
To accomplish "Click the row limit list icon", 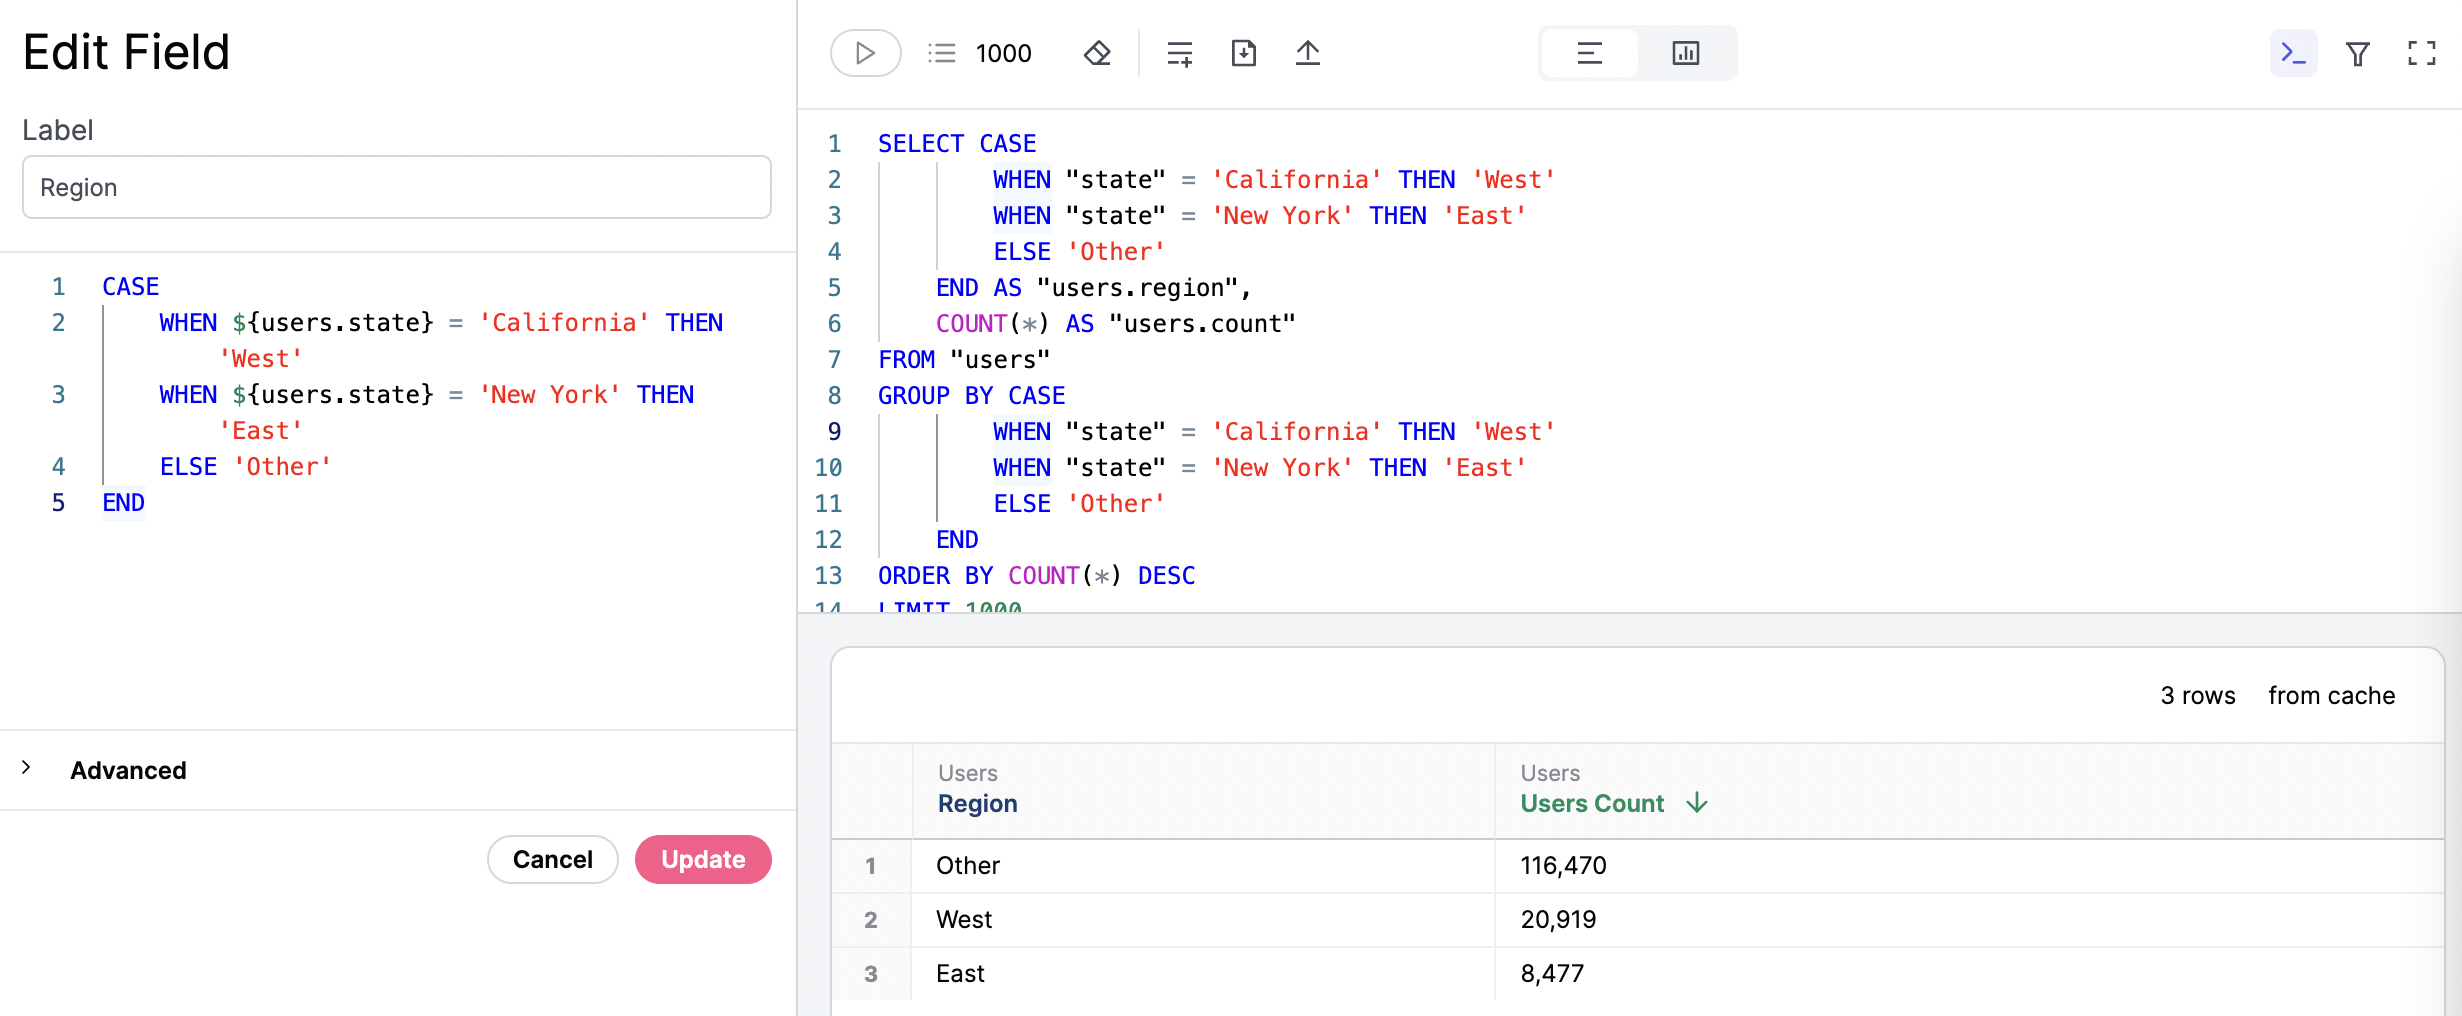I will (942, 53).
